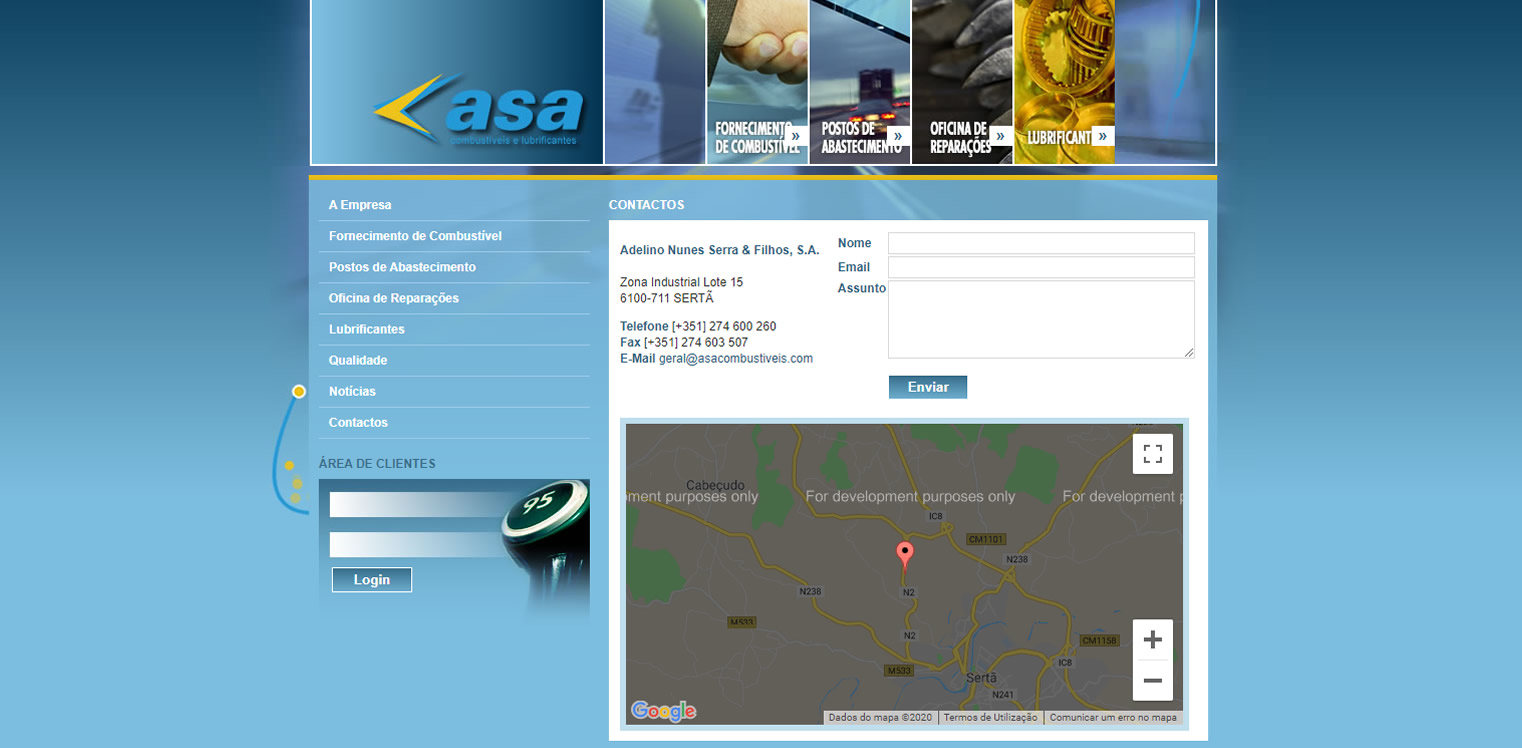
Task: Click the fax number 274 603 507
Action: (696, 342)
